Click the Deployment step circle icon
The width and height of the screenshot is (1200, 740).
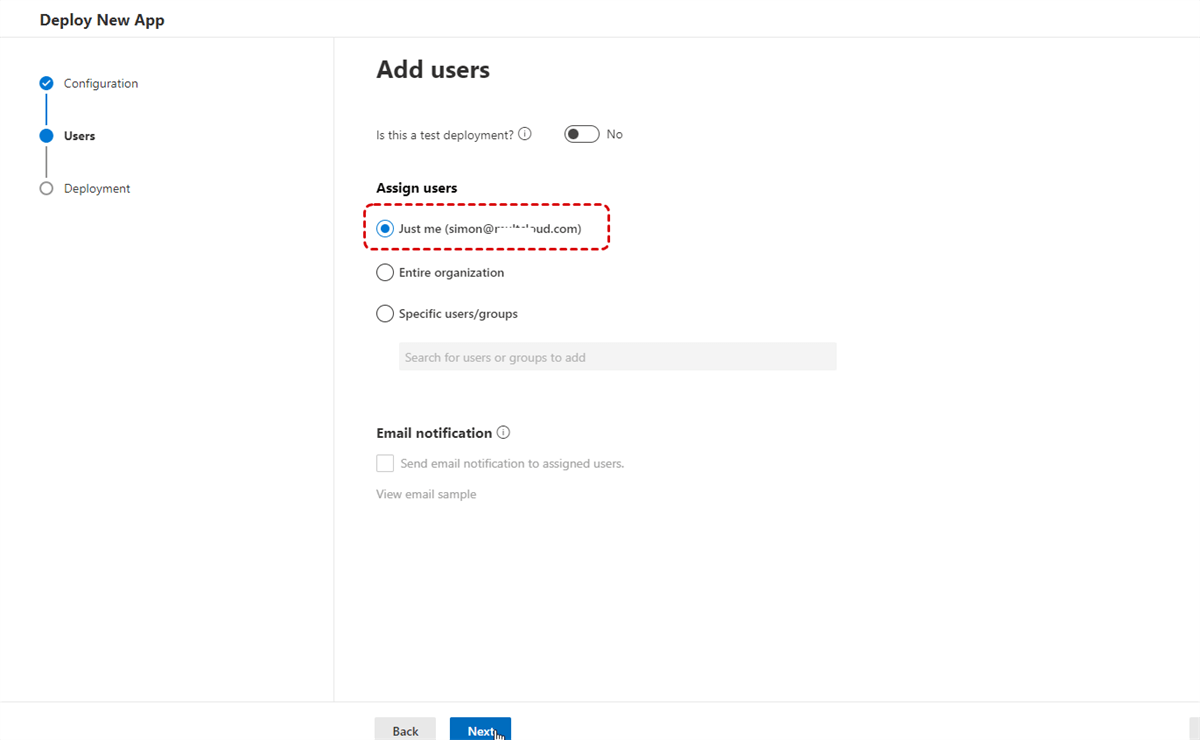coord(46,188)
